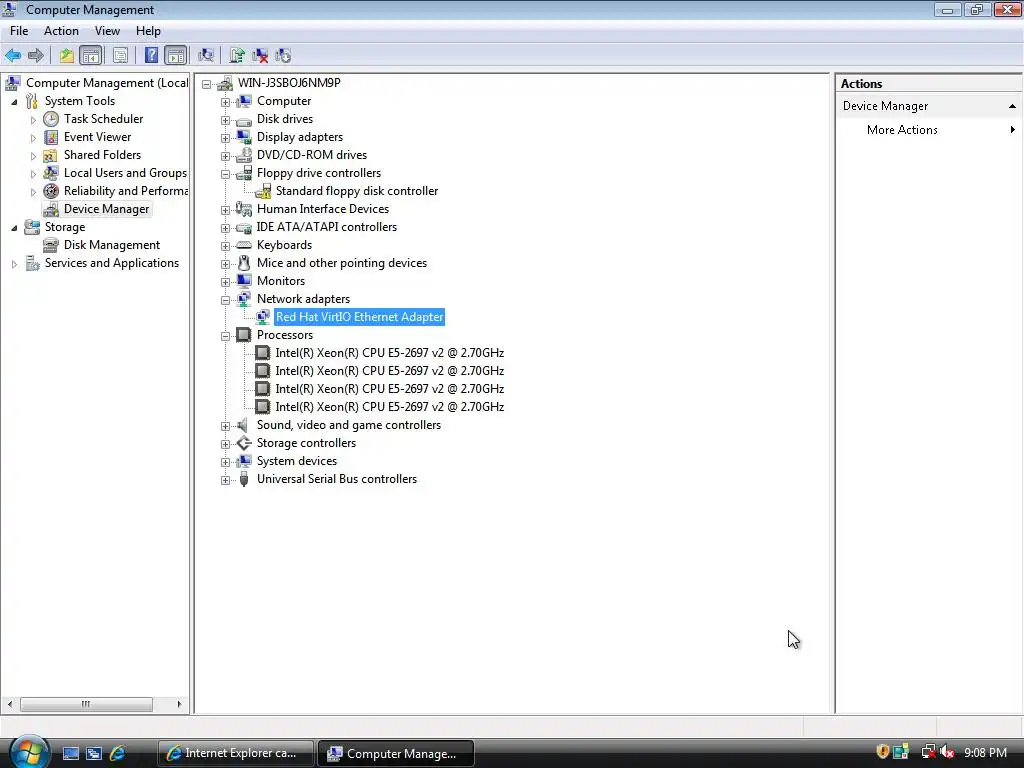Click the 9:08 PM taskbar clock
Screen dimensions: 1024x768
tap(985, 753)
